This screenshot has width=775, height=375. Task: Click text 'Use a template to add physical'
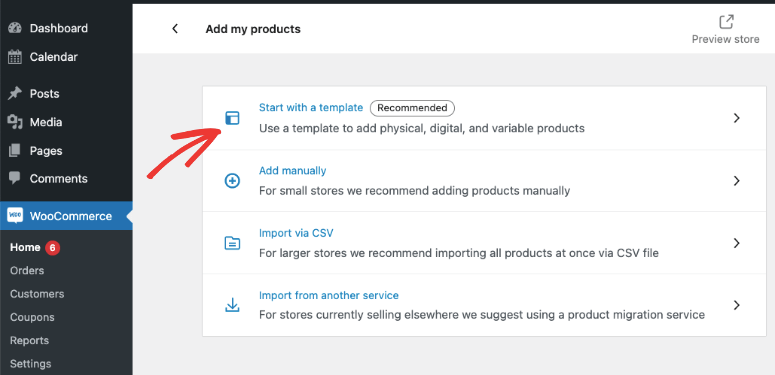click(422, 128)
